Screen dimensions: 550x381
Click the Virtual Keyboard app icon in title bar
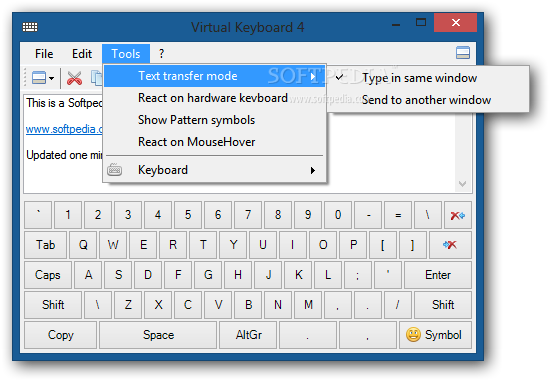click(30, 27)
